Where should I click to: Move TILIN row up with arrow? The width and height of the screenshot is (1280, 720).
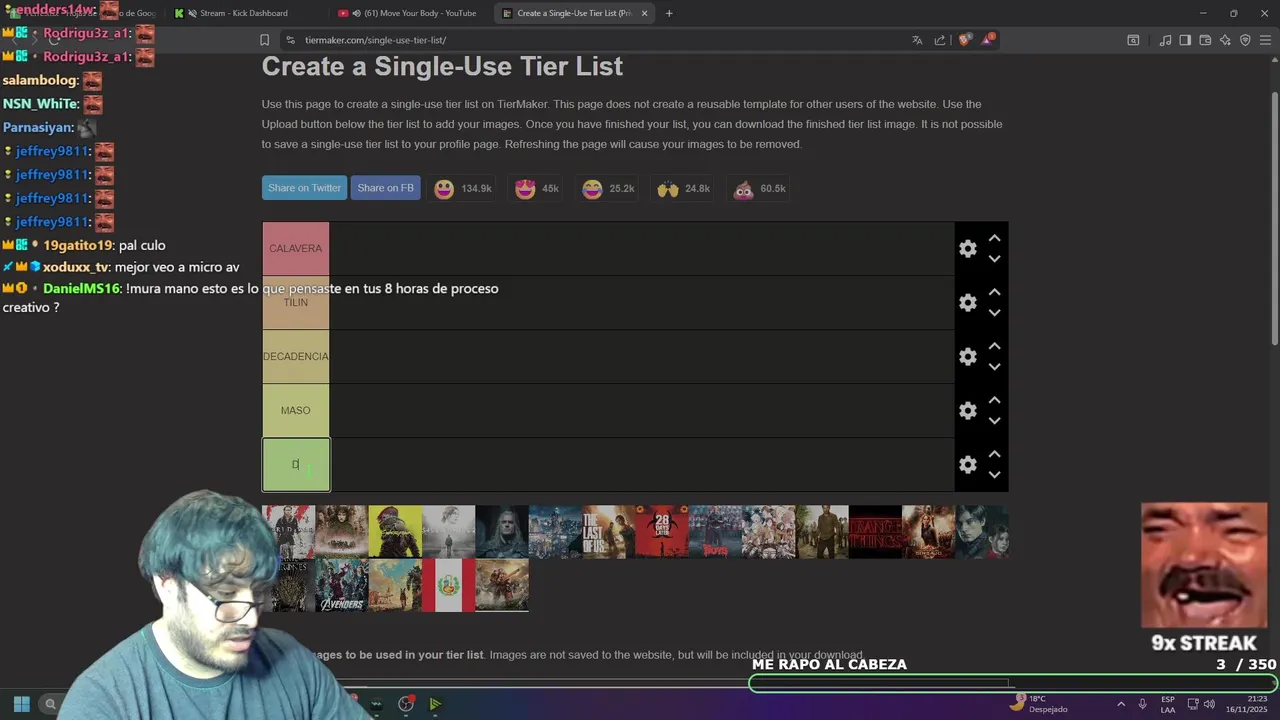pos(994,293)
